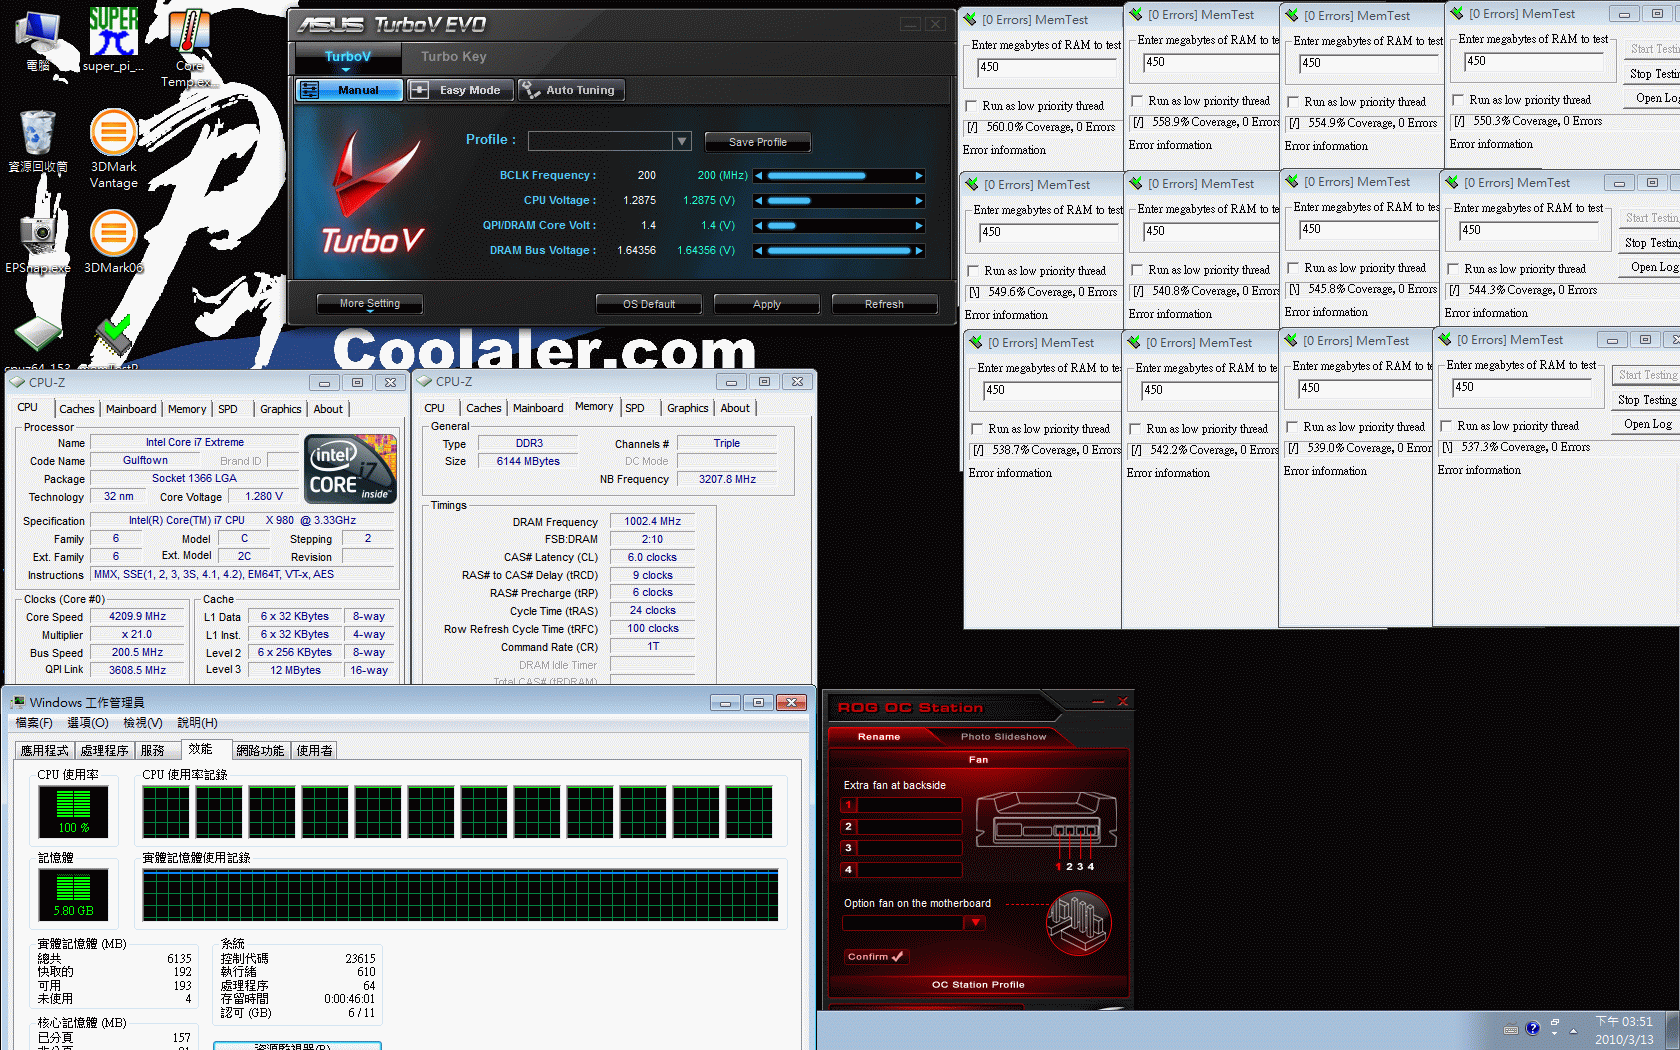Click the QPI/DRAM Core Volt decrease arrow
Screen dimensions: 1680x1050
(x=759, y=226)
